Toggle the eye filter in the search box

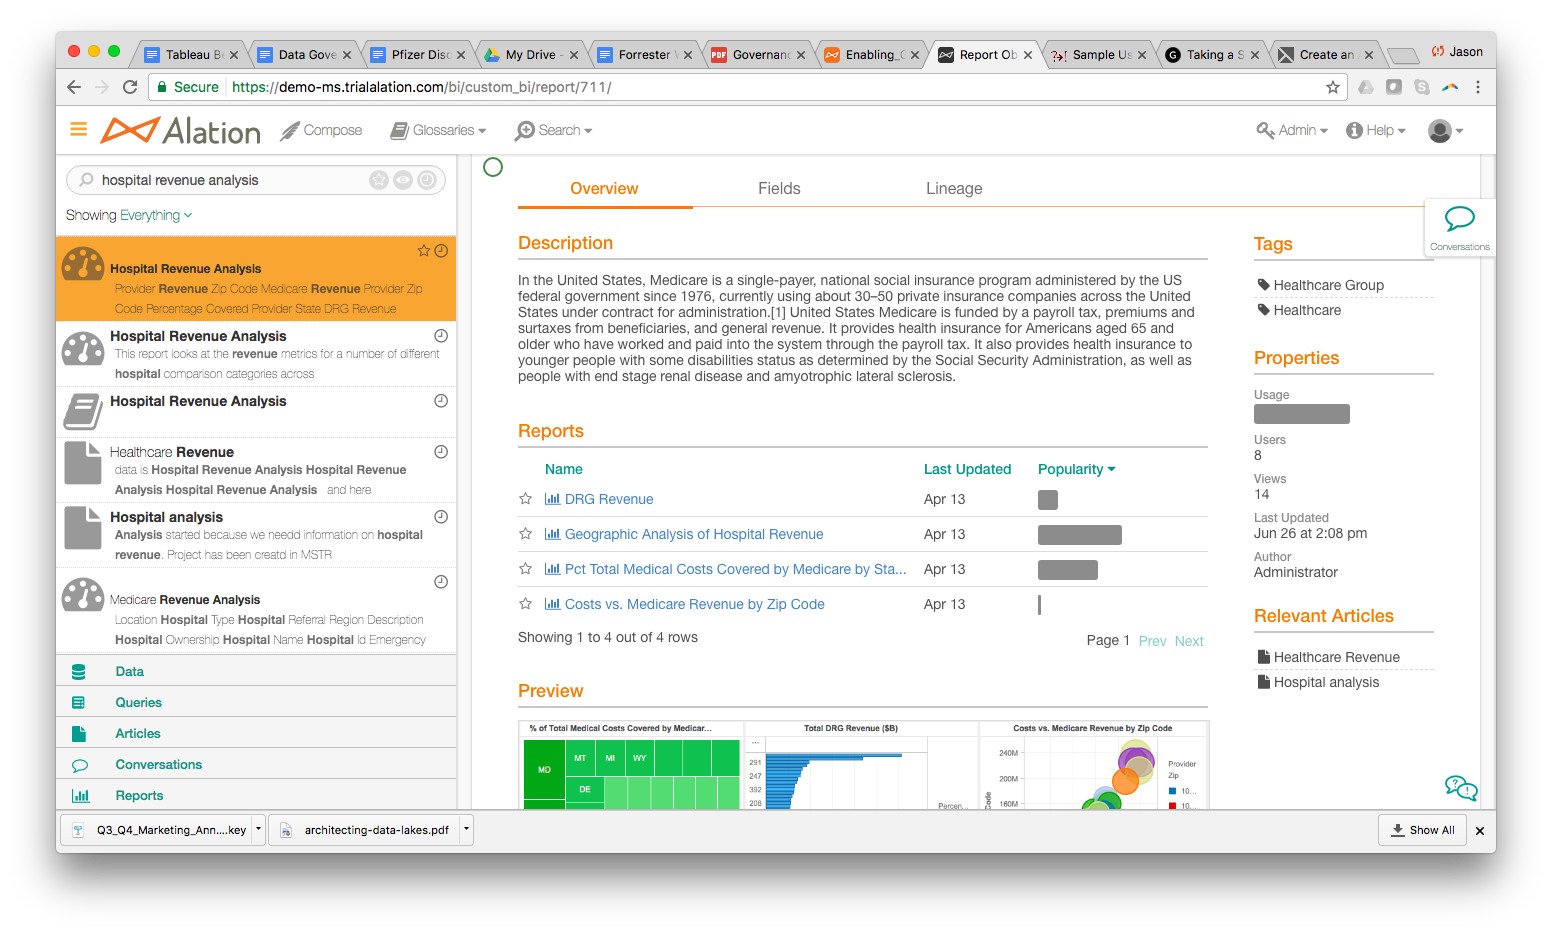403,180
